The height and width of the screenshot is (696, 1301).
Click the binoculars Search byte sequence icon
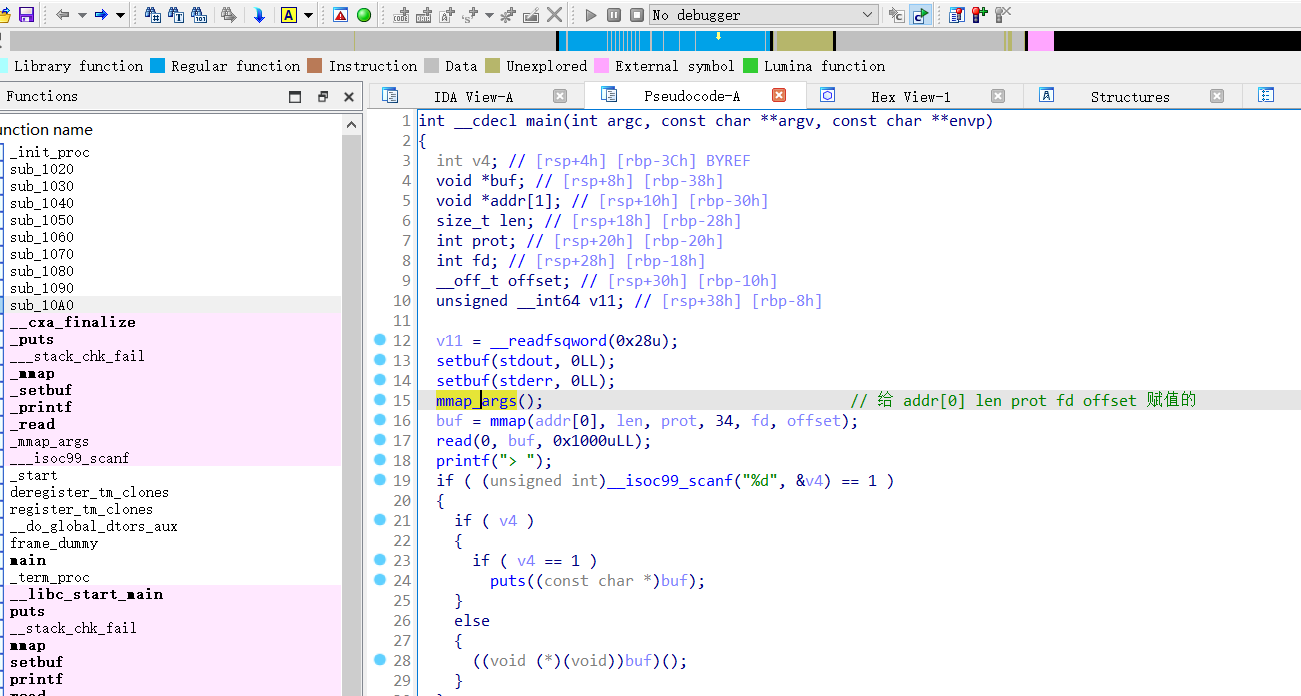click(x=199, y=15)
